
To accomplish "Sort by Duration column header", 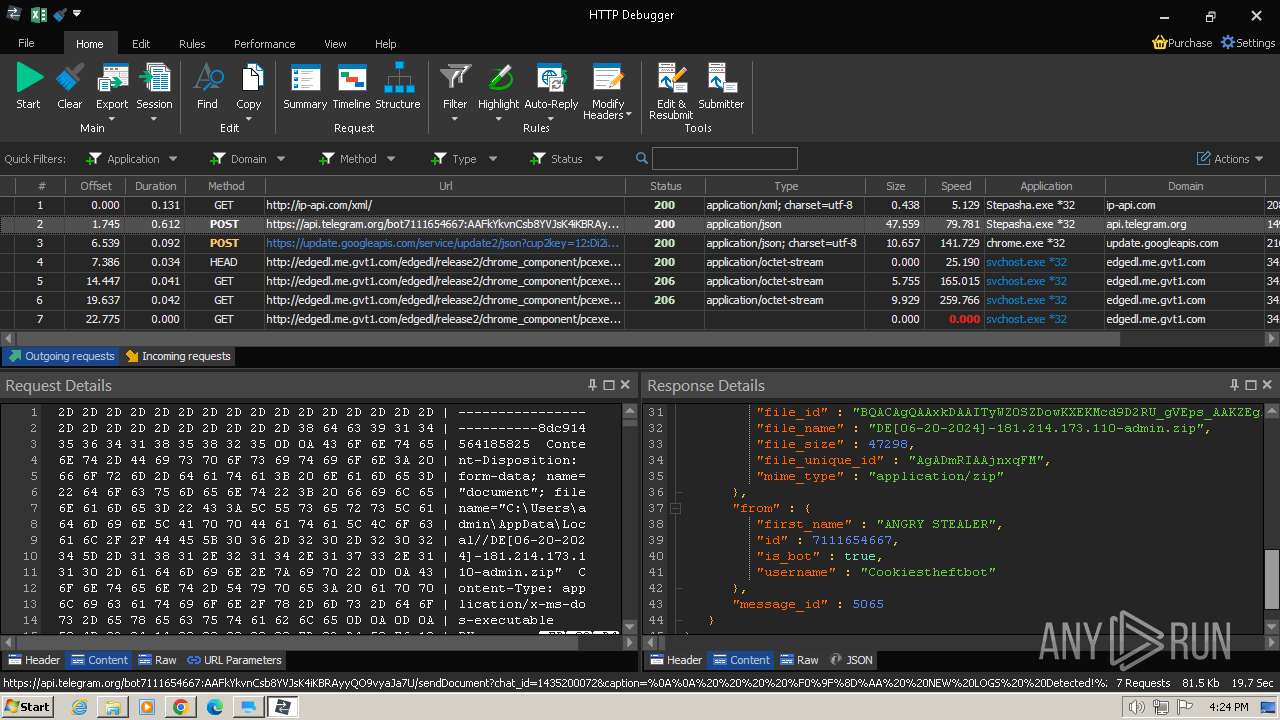I will click(155, 186).
